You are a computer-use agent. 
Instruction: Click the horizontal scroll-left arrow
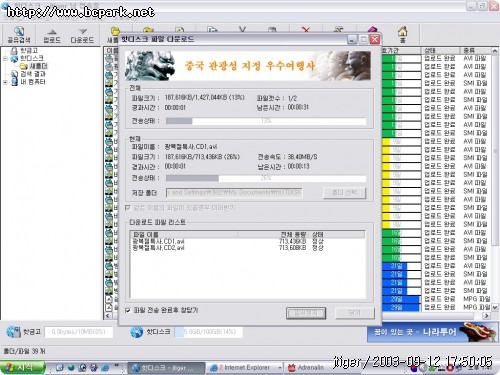coord(108,315)
